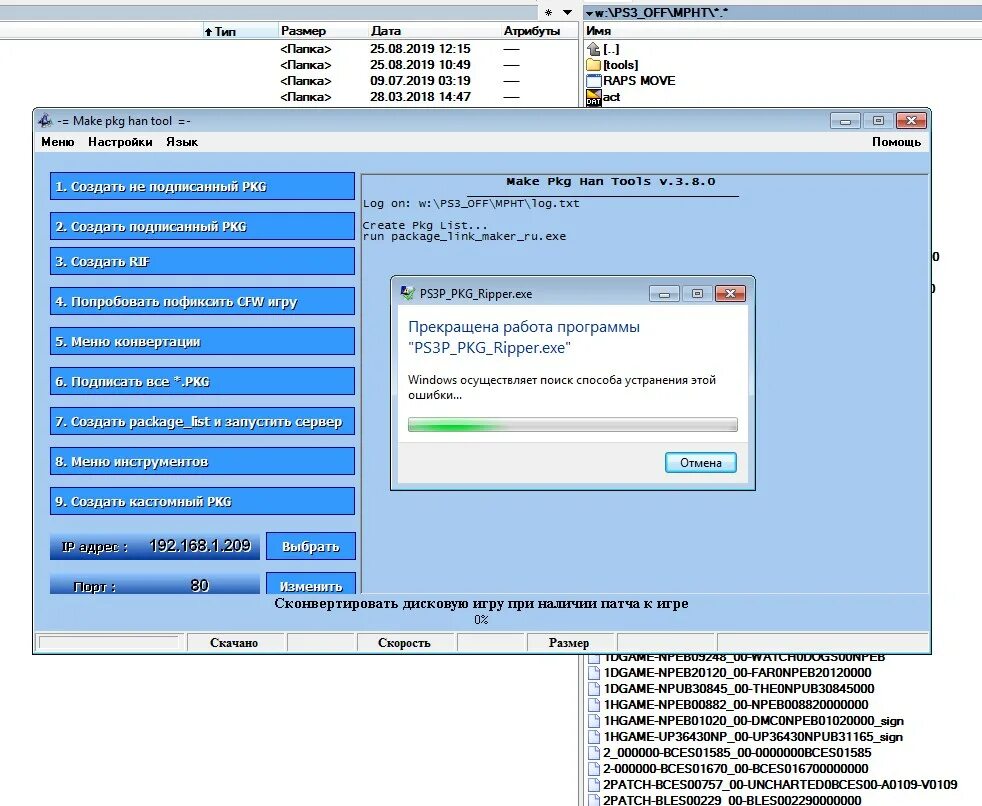Minimize the Make pkg han tool window
The height and width of the screenshot is (806, 982).
tap(845, 120)
